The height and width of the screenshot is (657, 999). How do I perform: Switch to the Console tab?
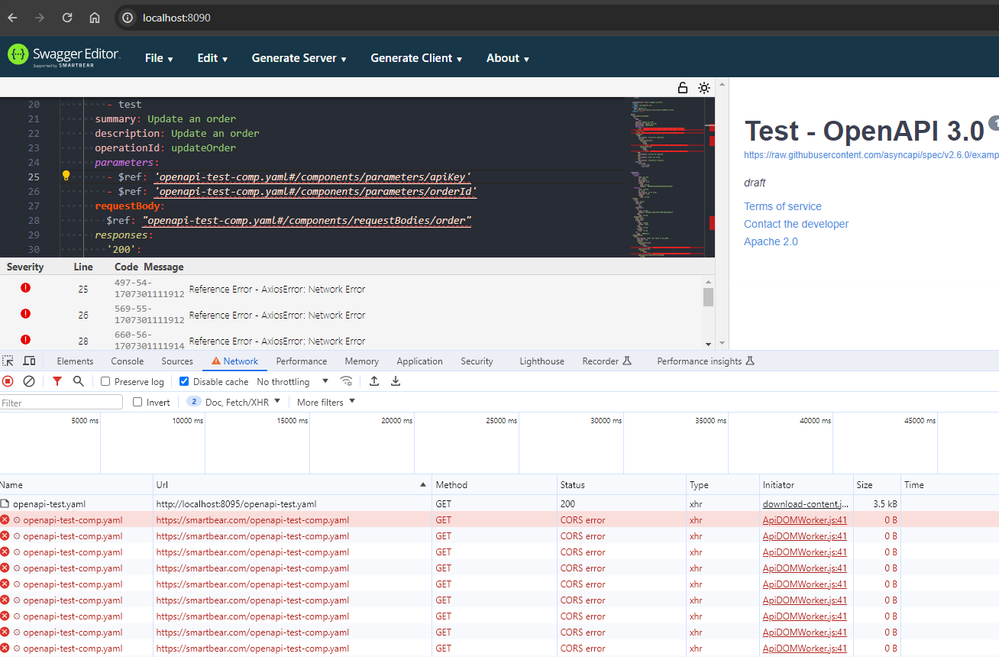pos(127,361)
